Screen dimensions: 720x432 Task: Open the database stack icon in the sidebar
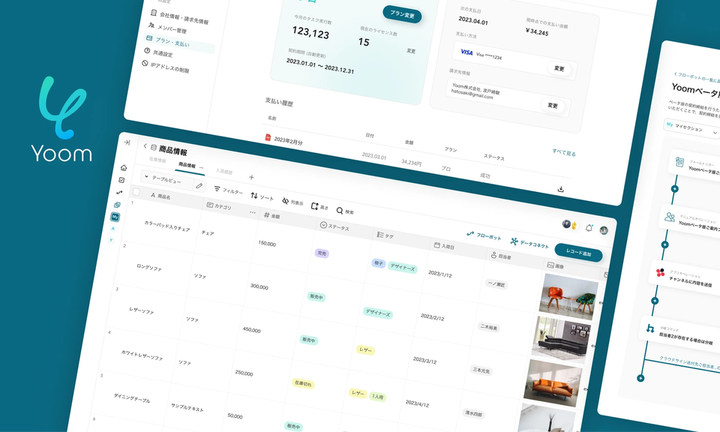tap(117, 205)
